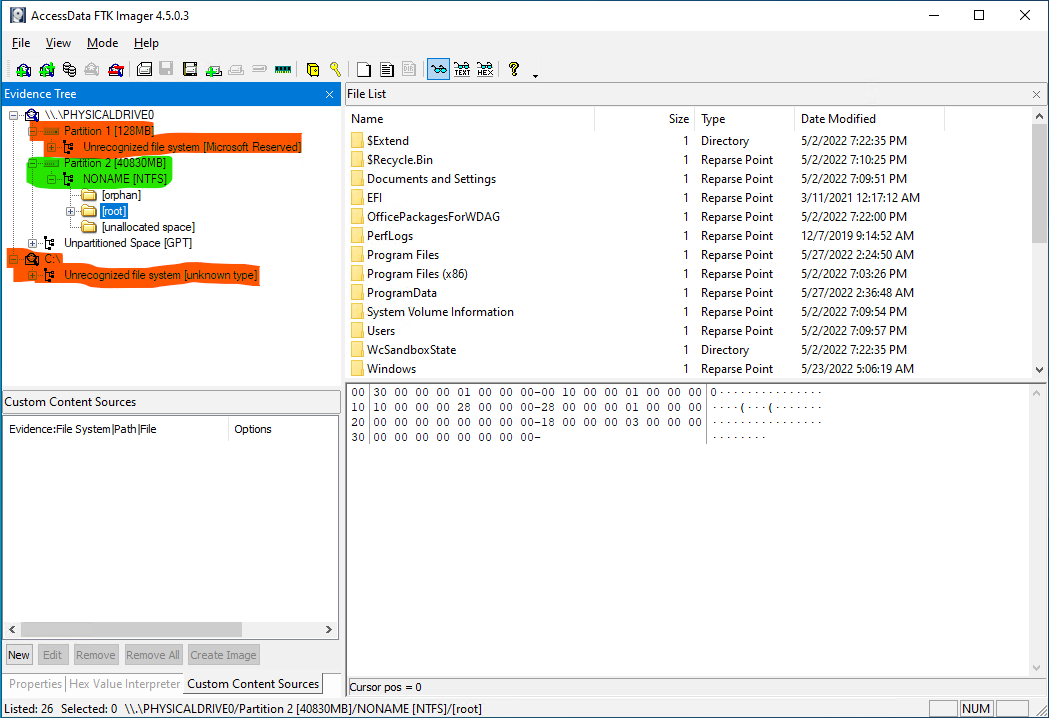Click the Verify Drive/Image icon

(260, 69)
